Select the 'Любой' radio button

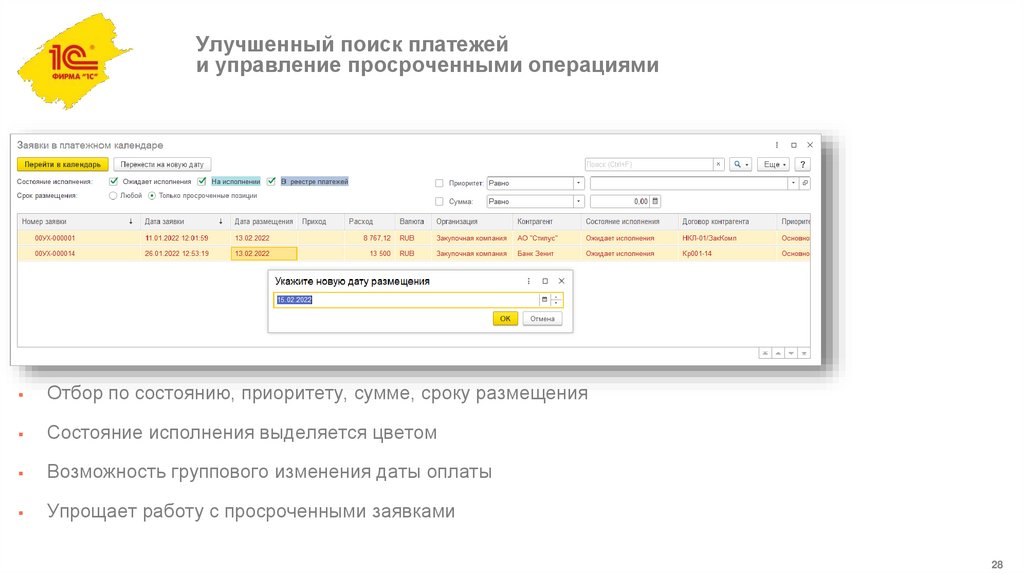[113, 196]
